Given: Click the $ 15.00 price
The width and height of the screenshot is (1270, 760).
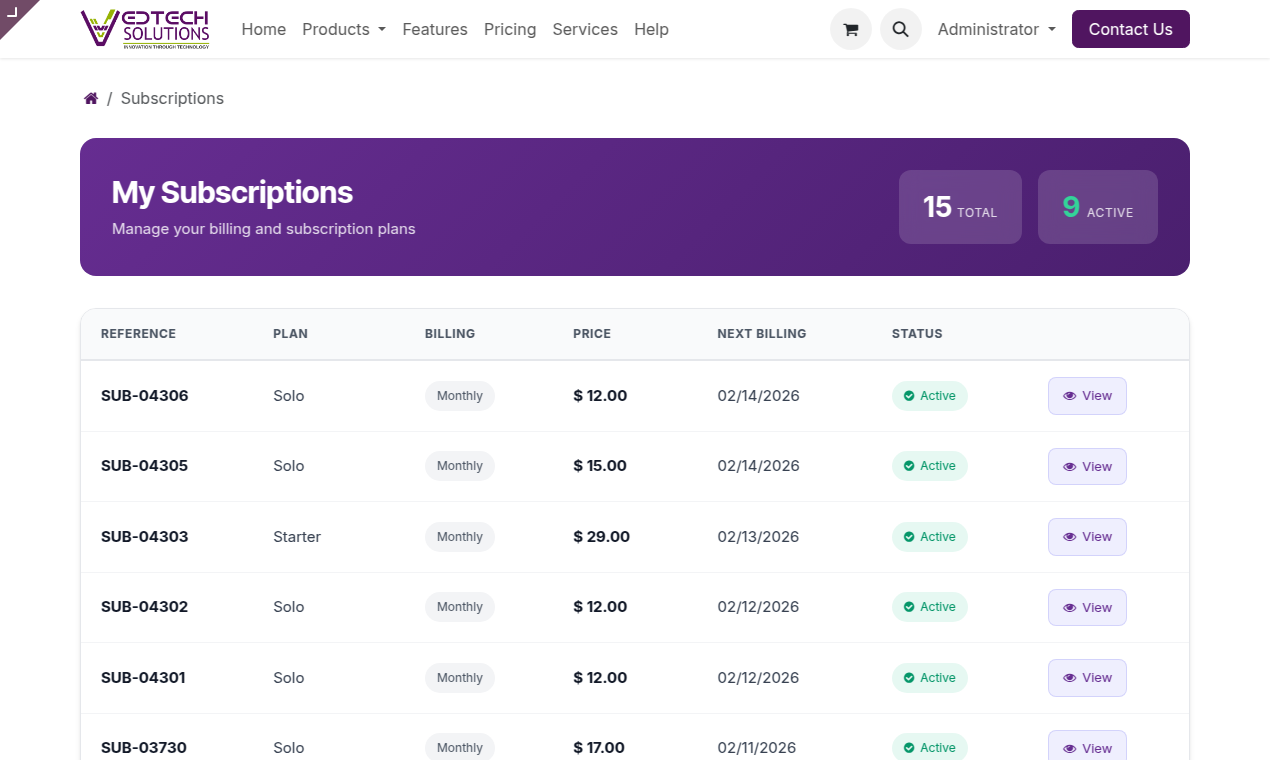Looking at the screenshot, I should pos(600,466).
